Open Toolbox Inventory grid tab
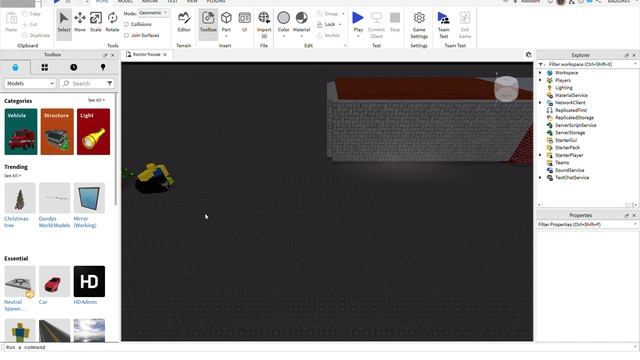The image size is (640, 360). click(44, 67)
